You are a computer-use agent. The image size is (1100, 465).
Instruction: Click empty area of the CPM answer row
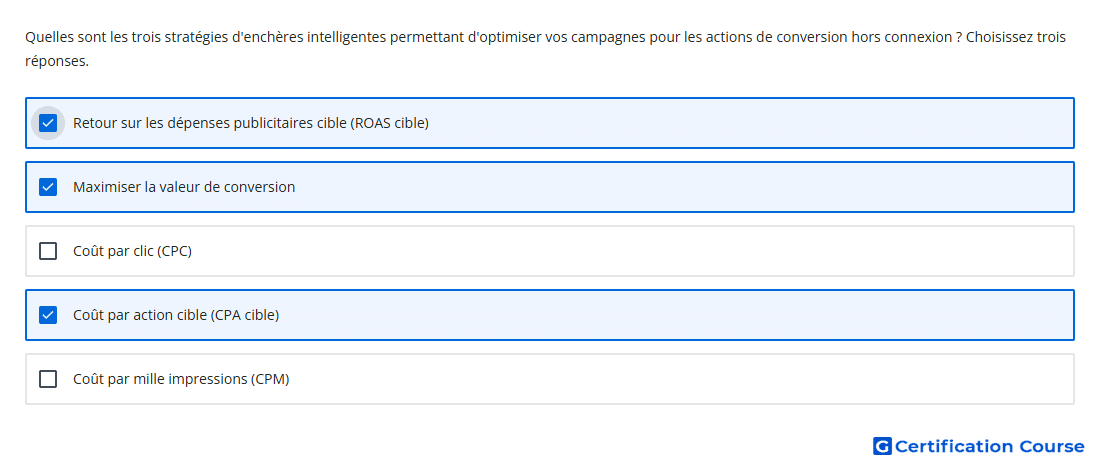click(680, 379)
